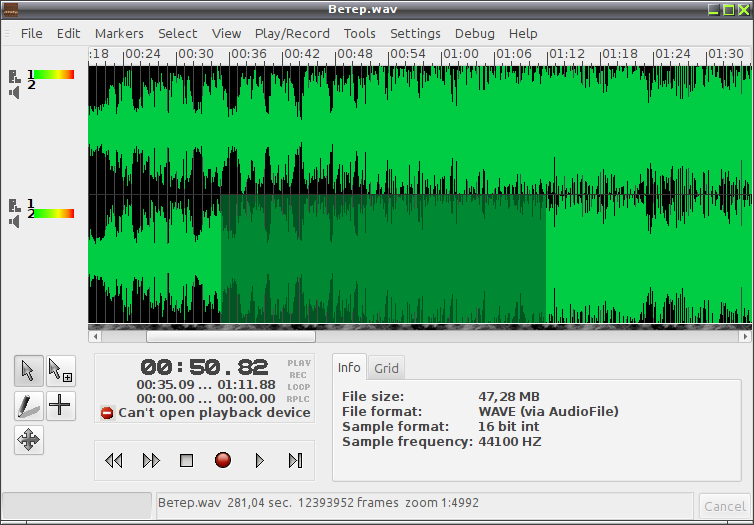This screenshot has height=525, width=754.
Task: Click the File size value 47,28 MB
Action: (509, 397)
